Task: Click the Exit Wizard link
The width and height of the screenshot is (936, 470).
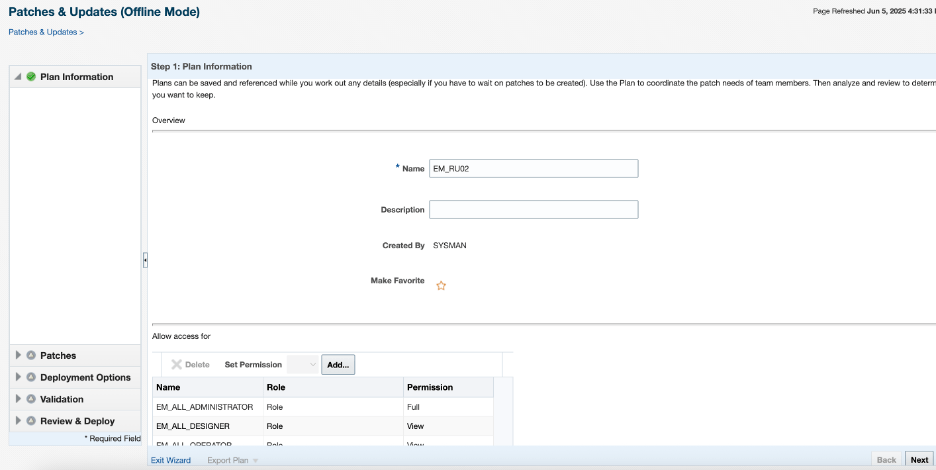Action: [170, 460]
